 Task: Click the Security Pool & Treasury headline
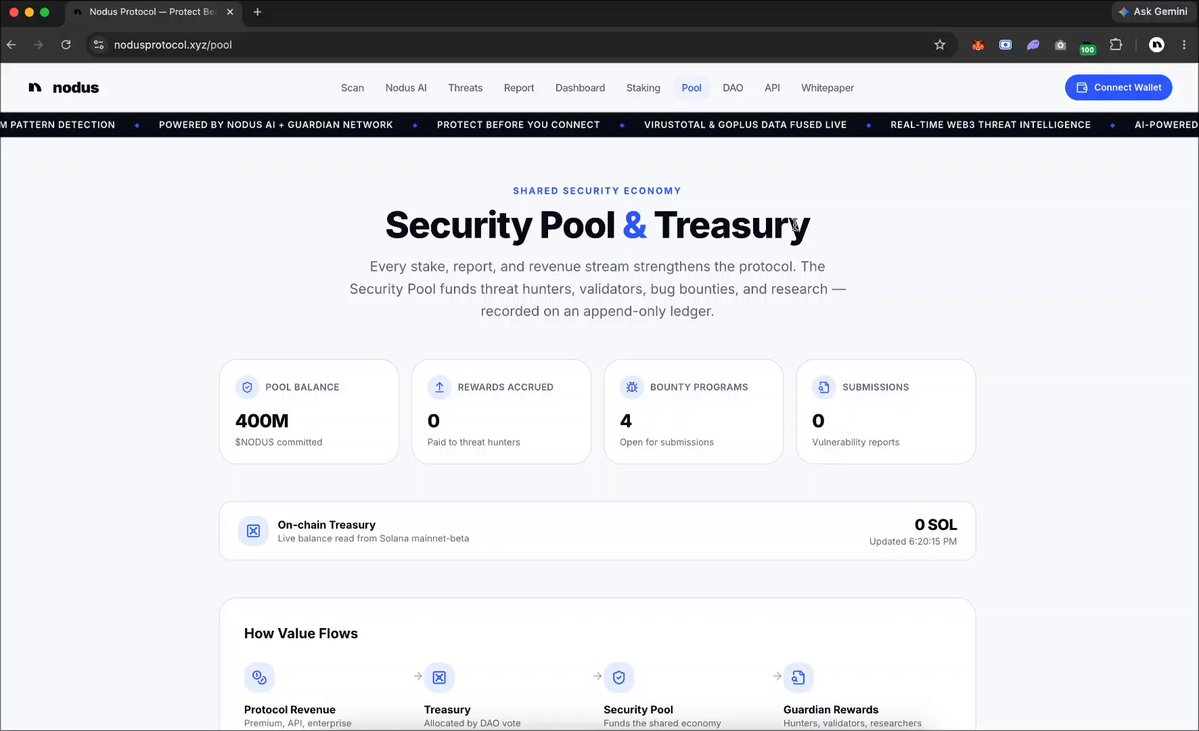[x=597, y=226]
